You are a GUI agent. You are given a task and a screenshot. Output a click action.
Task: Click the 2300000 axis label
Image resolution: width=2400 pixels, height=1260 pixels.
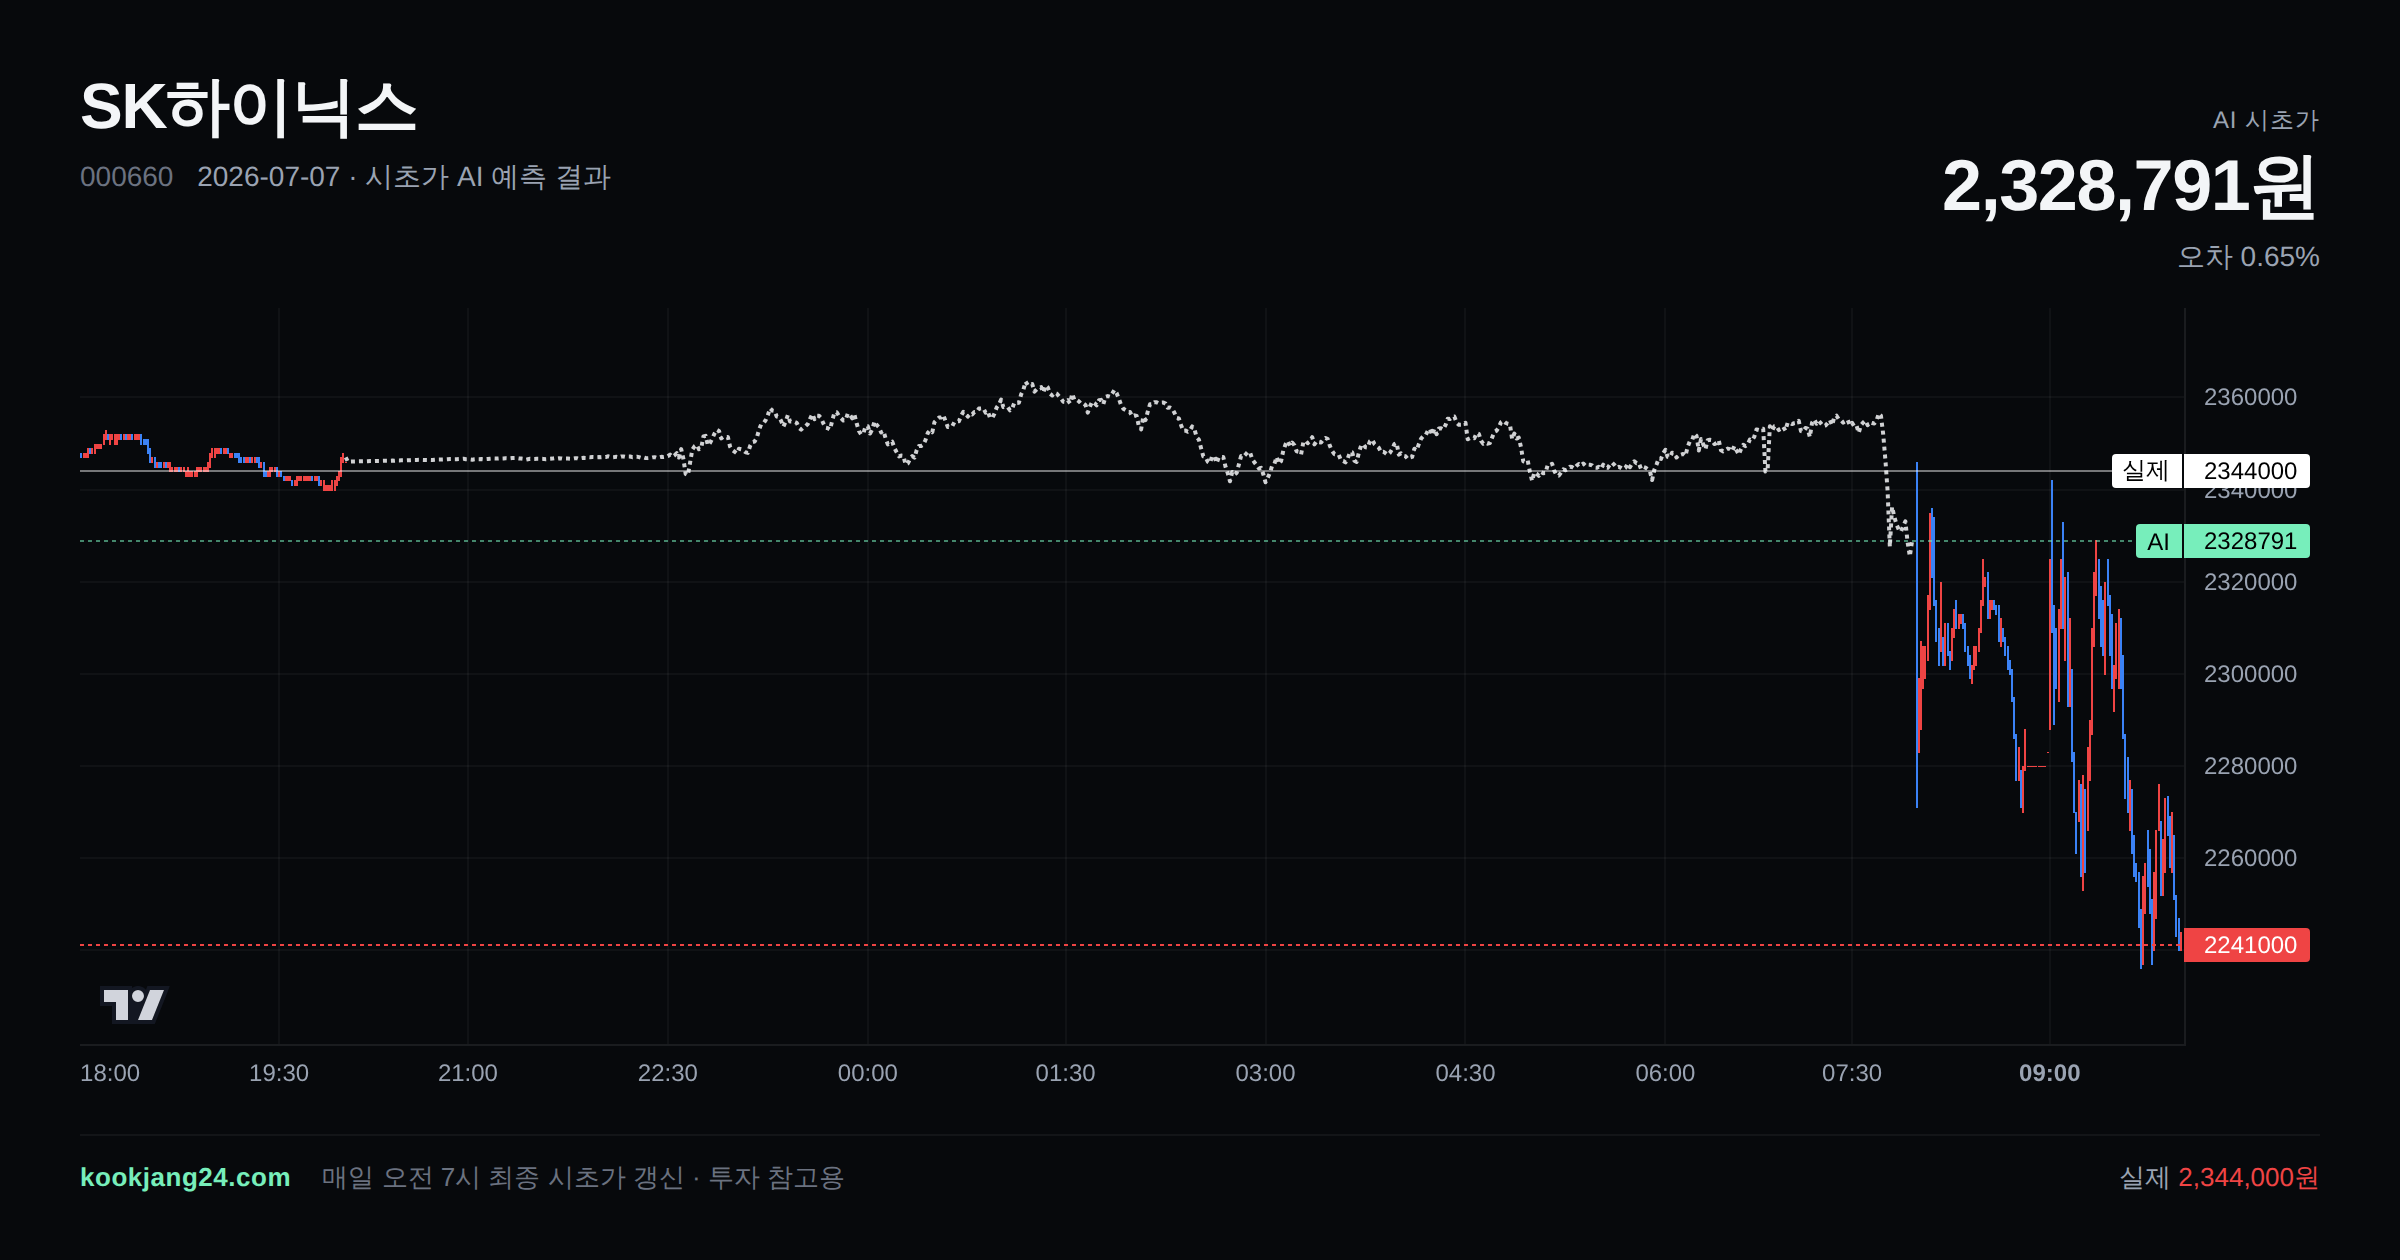tap(2250, 674)
